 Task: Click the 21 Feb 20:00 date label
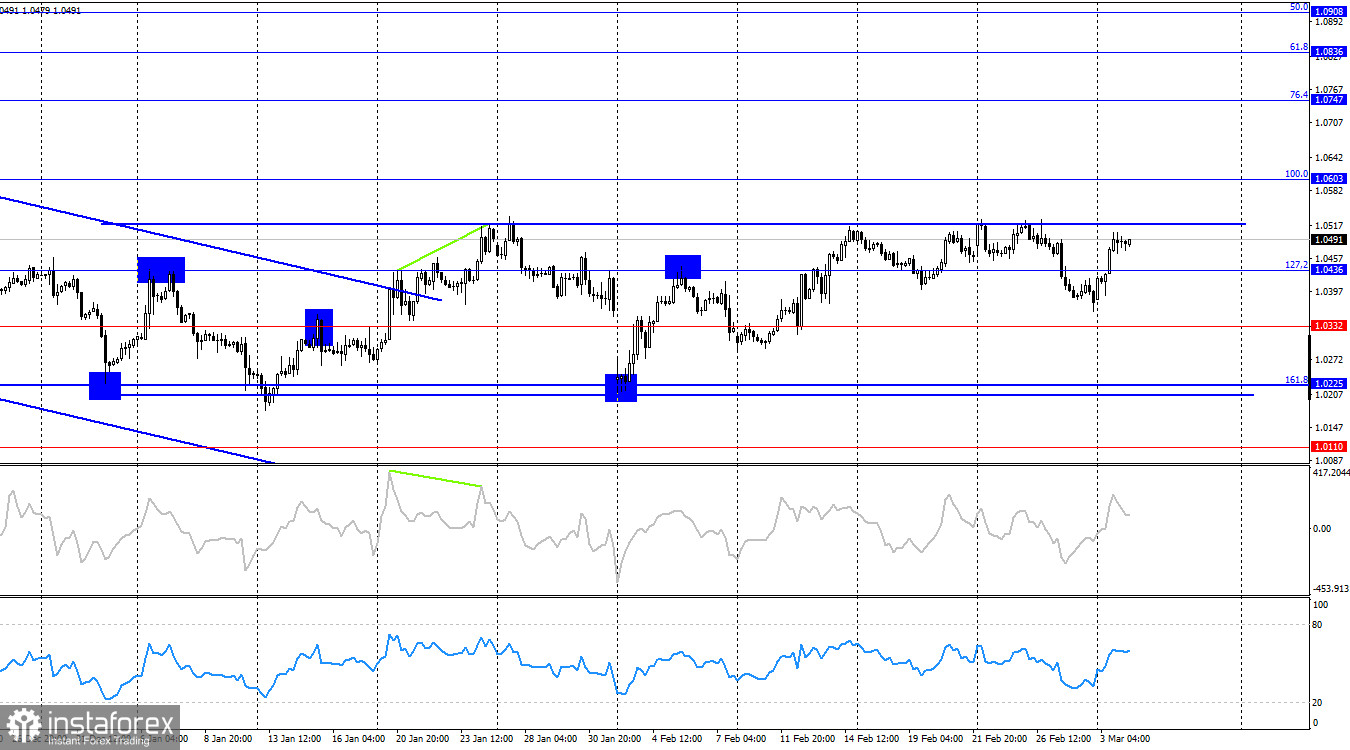(x=1001, y=740)
